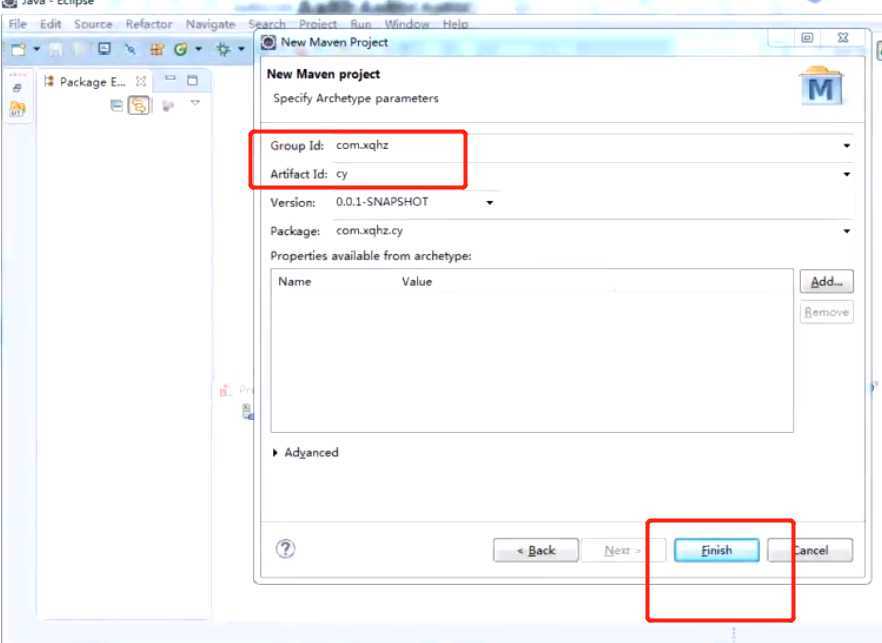Click the Back button
The height and width of the screenshot is (643, 882).
[x=536, y=550]
